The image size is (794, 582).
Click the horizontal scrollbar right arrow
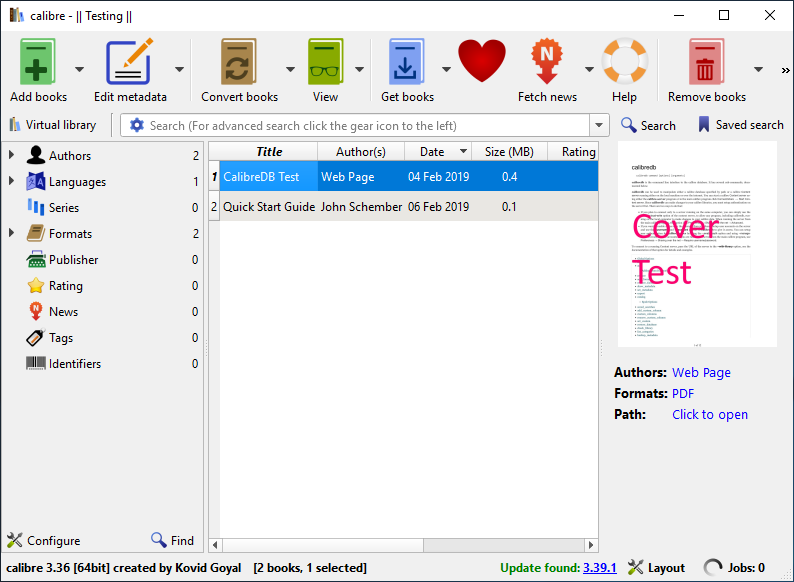590,545
